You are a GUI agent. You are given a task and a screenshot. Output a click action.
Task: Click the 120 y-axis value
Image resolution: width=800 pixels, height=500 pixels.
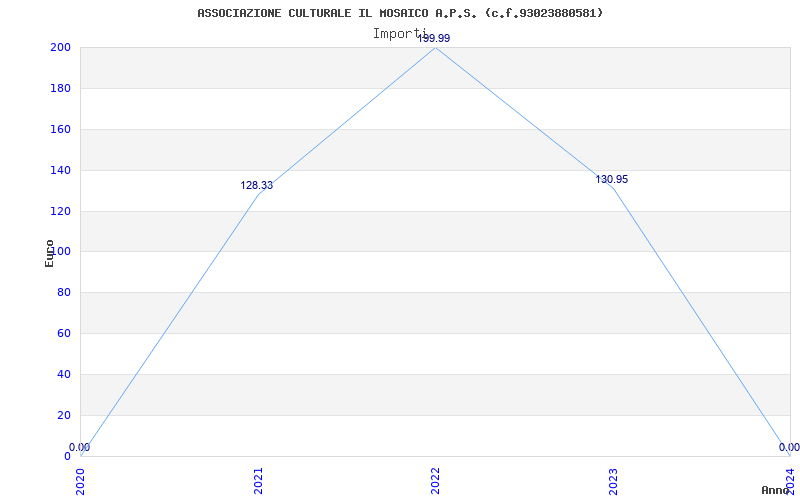(x=60, y=211)
